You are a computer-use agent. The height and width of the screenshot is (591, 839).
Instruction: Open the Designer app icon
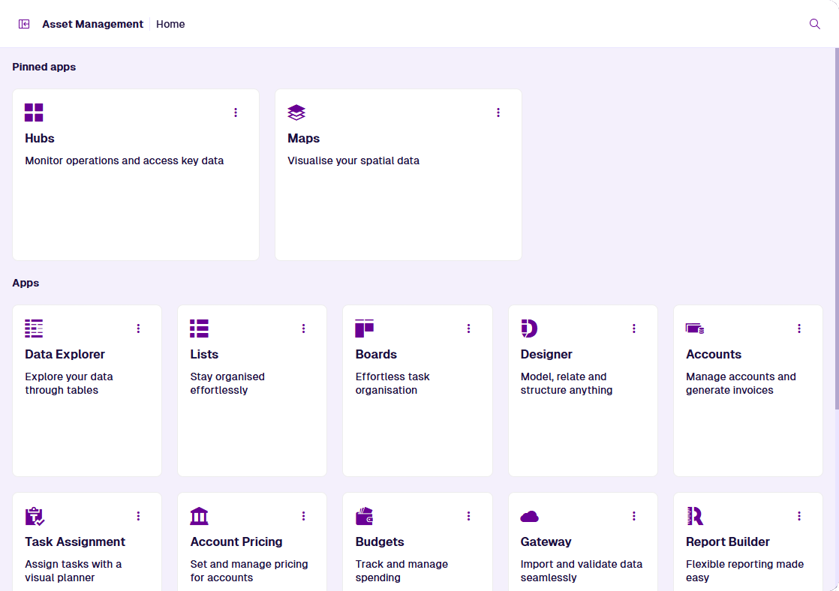click(529, 328)
